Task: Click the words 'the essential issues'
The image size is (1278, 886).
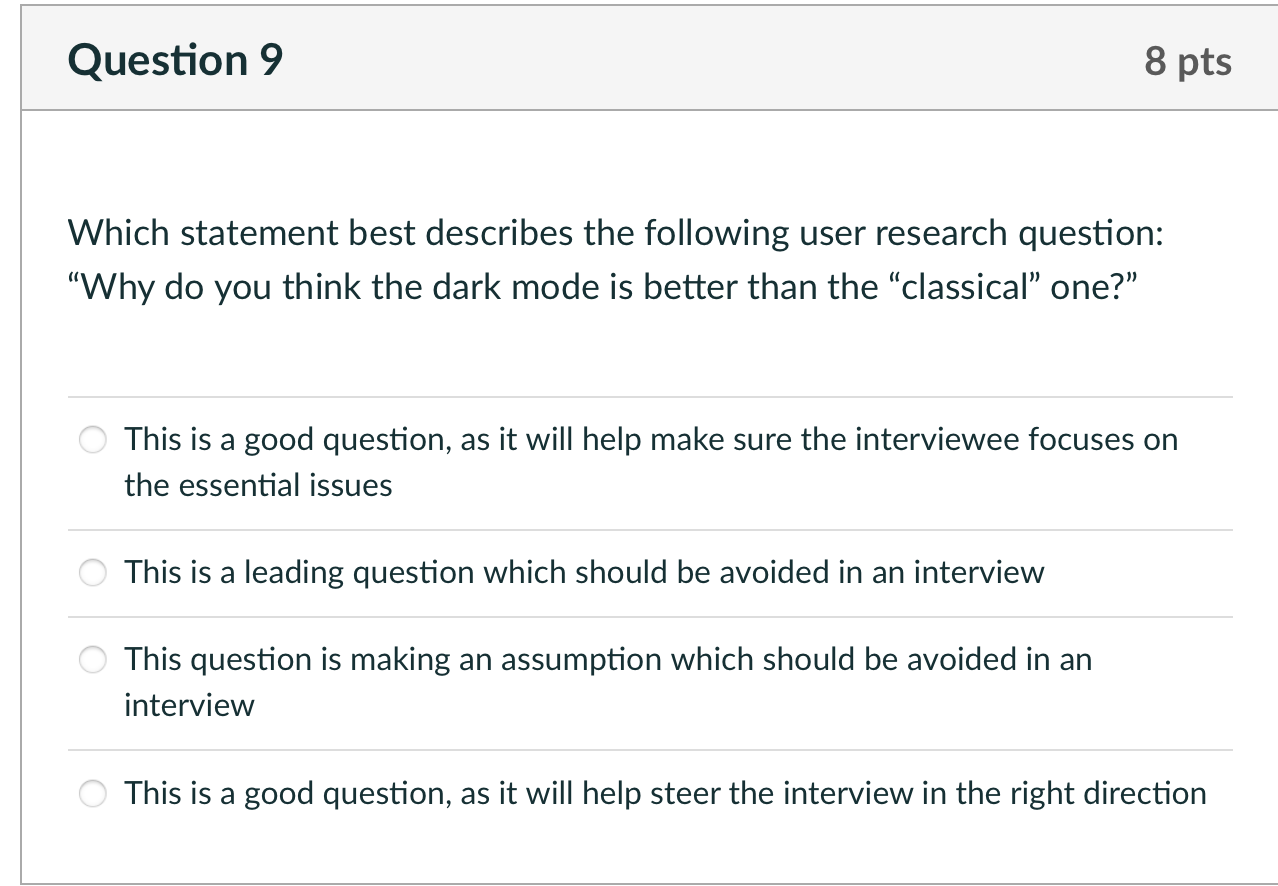Action: [x=258, y=486]
